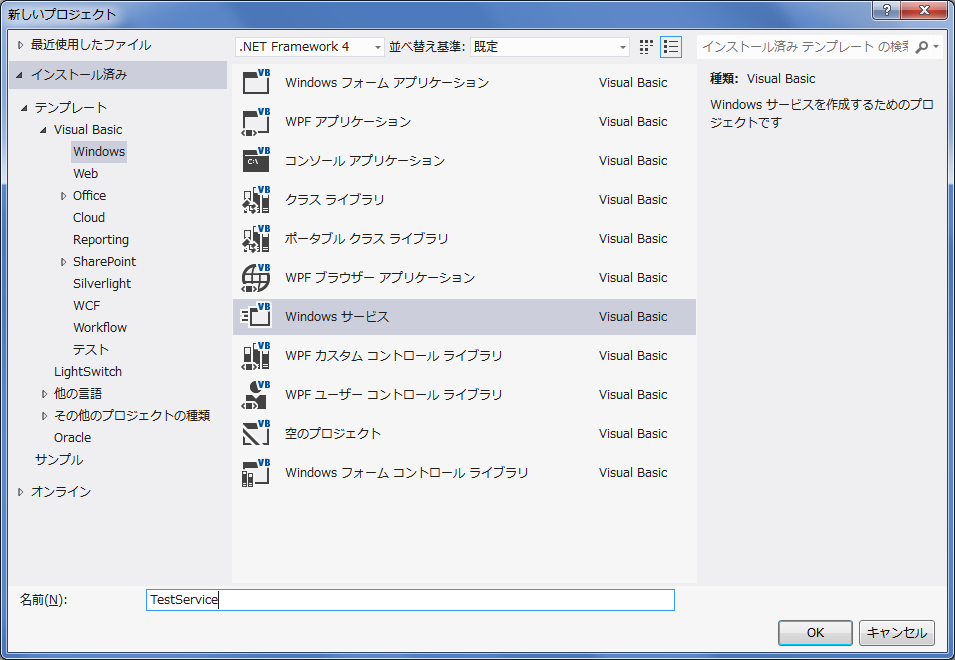This screenshot has width=955, height=660.
Task: Select the サンプル node
Action: point(58,460)
